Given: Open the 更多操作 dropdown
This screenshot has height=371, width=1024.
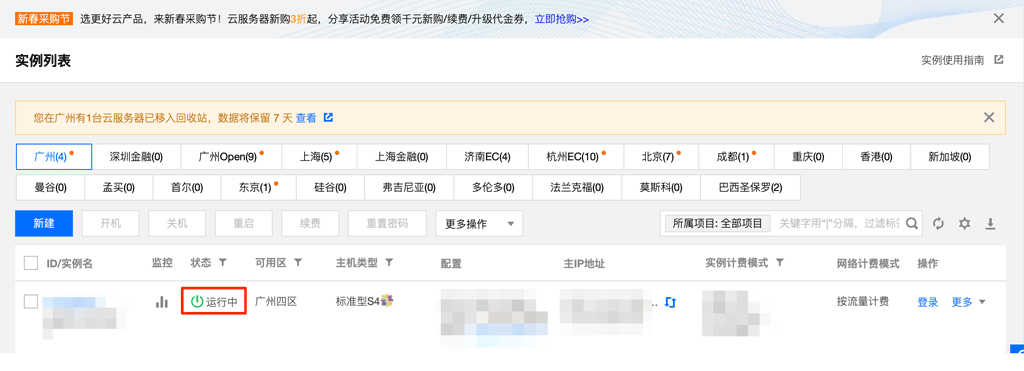Looking at the screenshot, I should [479, 223].
